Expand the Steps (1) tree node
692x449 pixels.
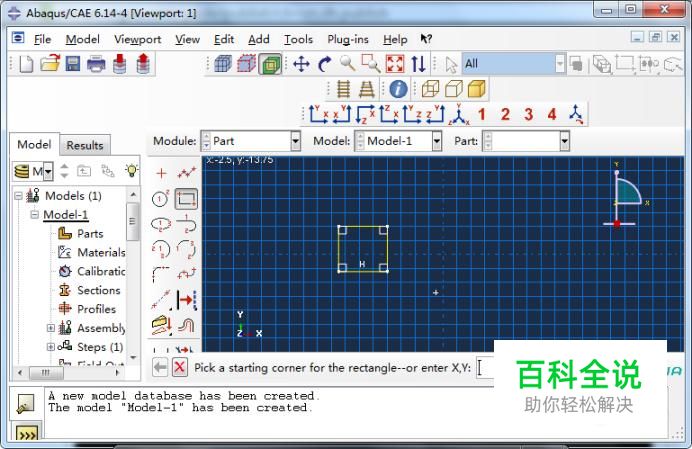[51, 347]
